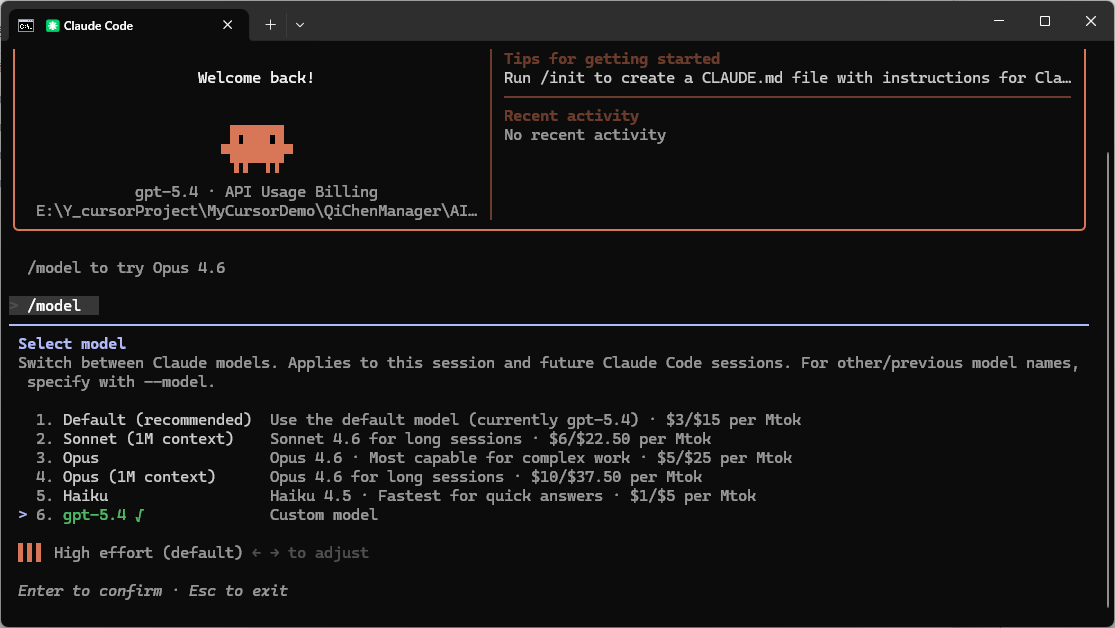Click 'Enter to confirm · Esc to exit' hint
Image resolution: width=1115 pixels, height=628 pixels.
pos(153,591)
